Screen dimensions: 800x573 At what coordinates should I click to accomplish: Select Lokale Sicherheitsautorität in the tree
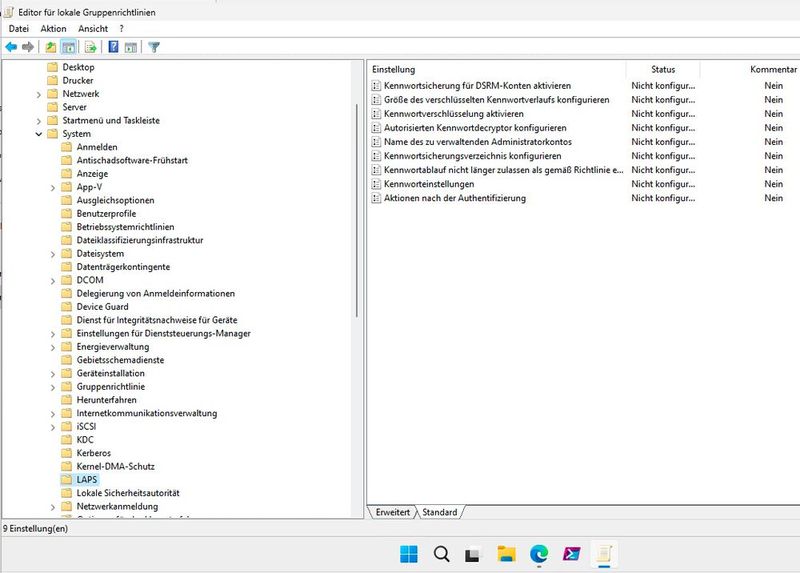tap(128, 493)
